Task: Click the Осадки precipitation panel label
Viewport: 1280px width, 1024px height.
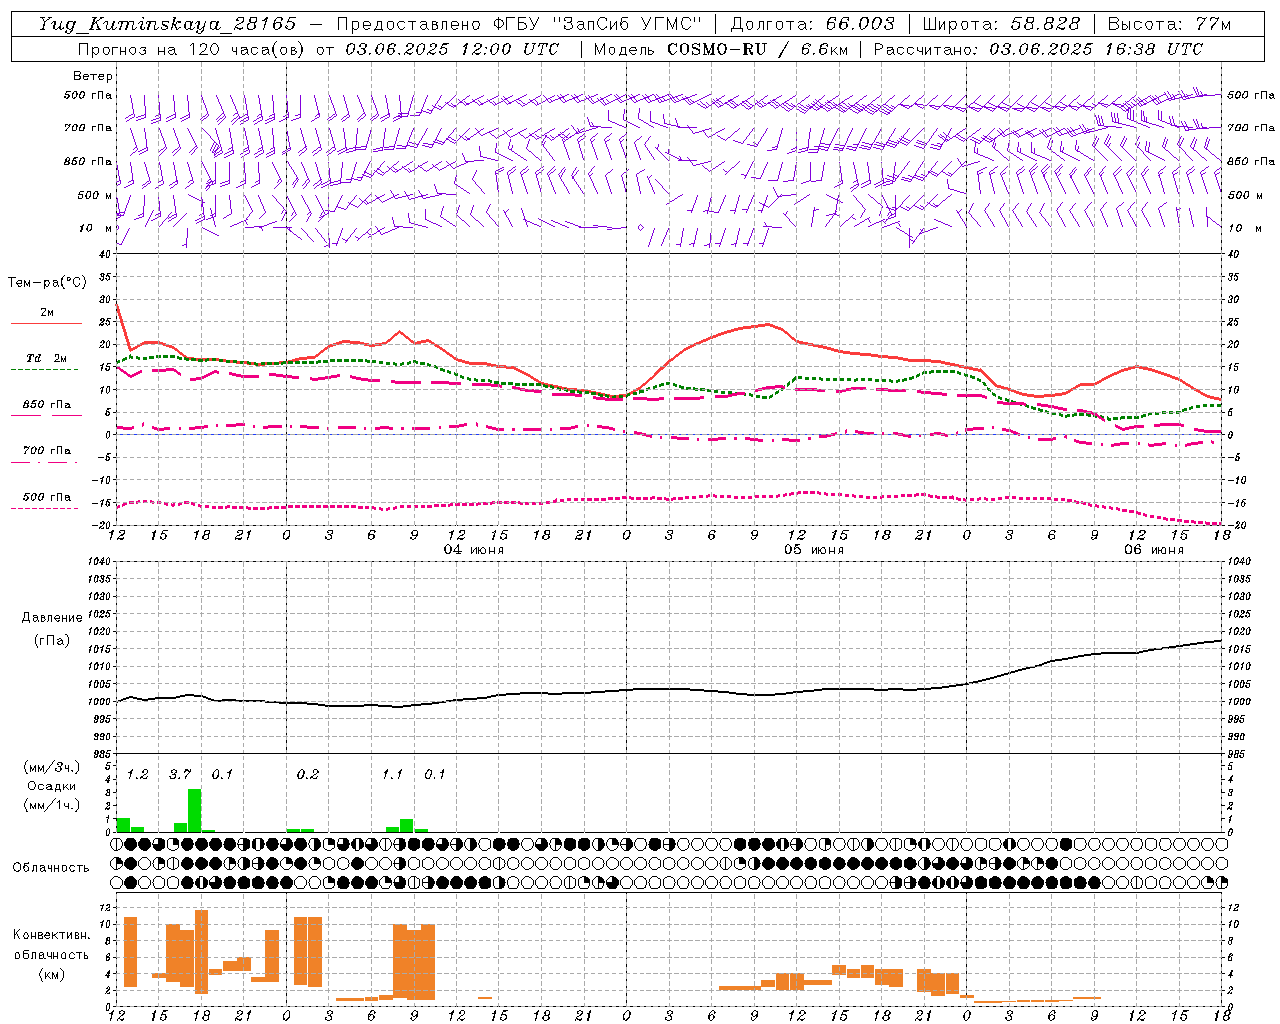Action: coord(51,786)
